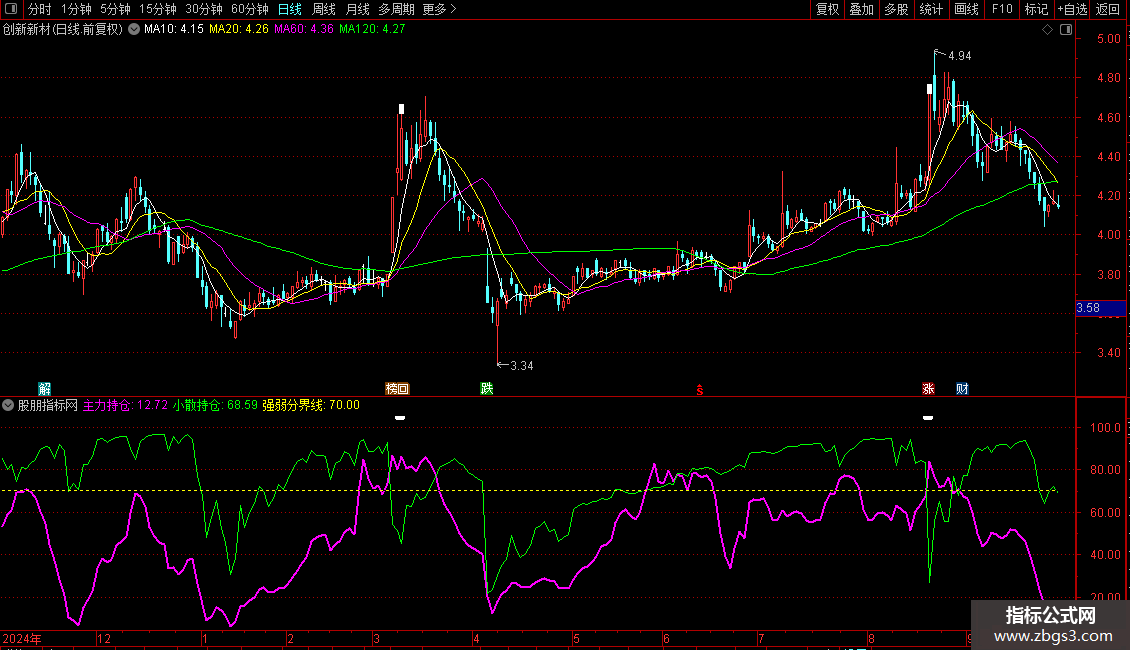Select the 60分钟 period tab
The height and width of the screenshot is (650, 1130).
pyautogui.click(x=249, y=9)
